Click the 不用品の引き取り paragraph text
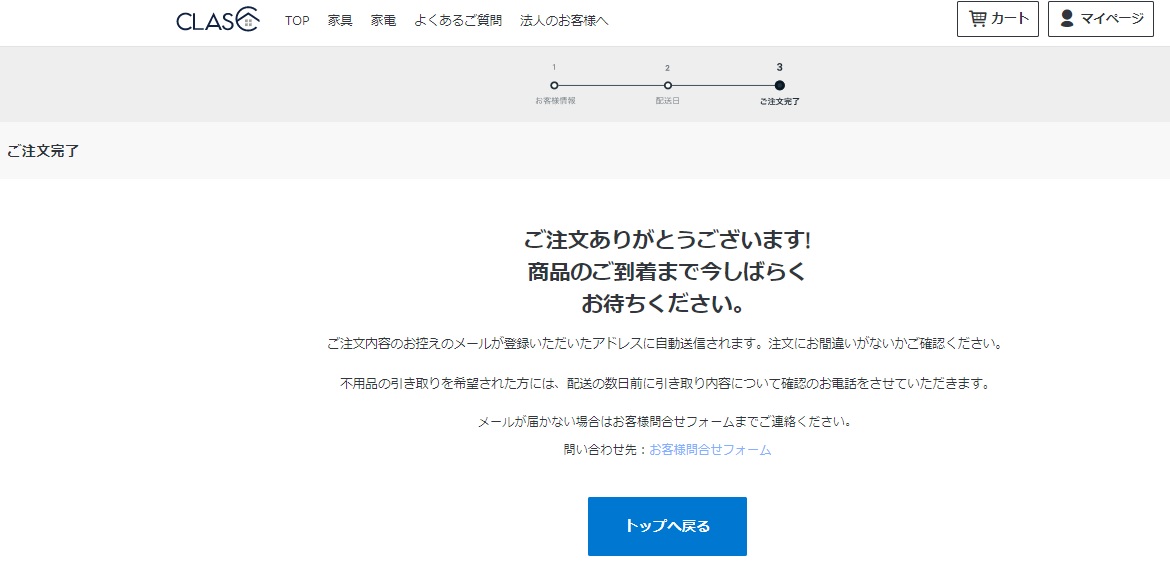 [666, 383]
